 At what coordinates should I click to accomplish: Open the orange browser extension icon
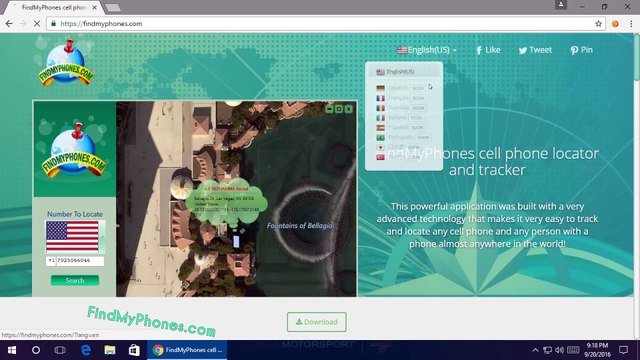point(615,24)
